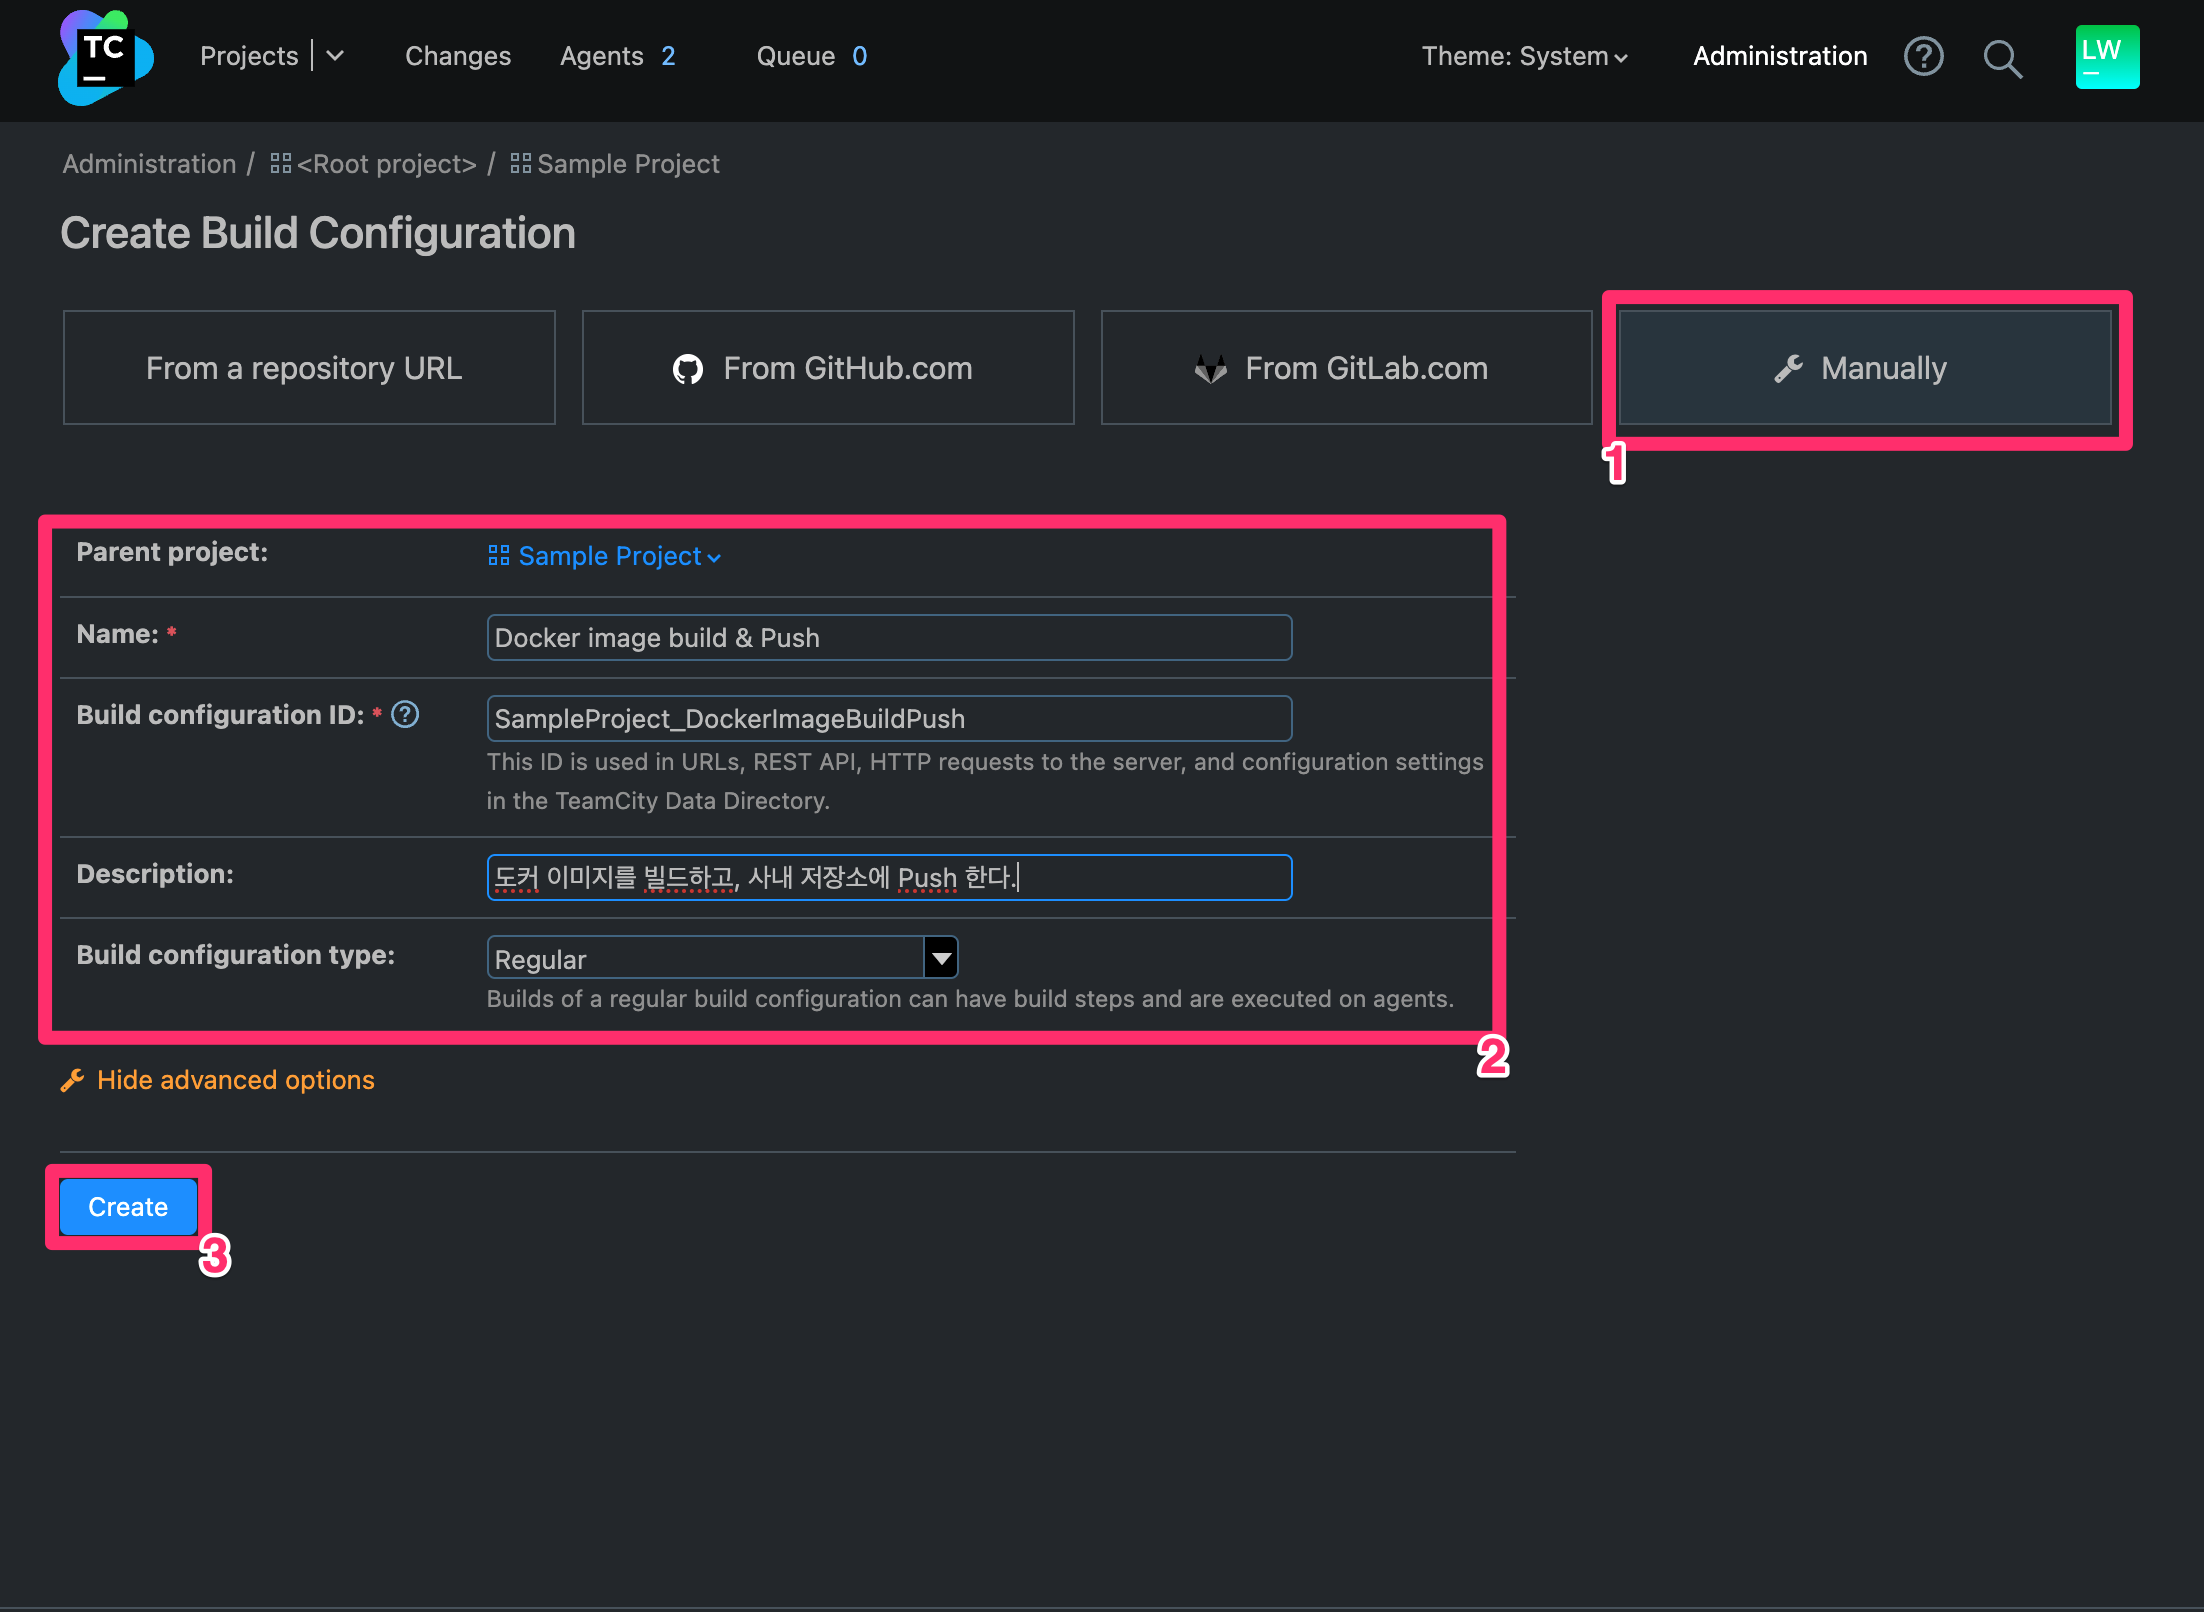
Task: Expand the Projects dropdown chevron
Action: 336,56
